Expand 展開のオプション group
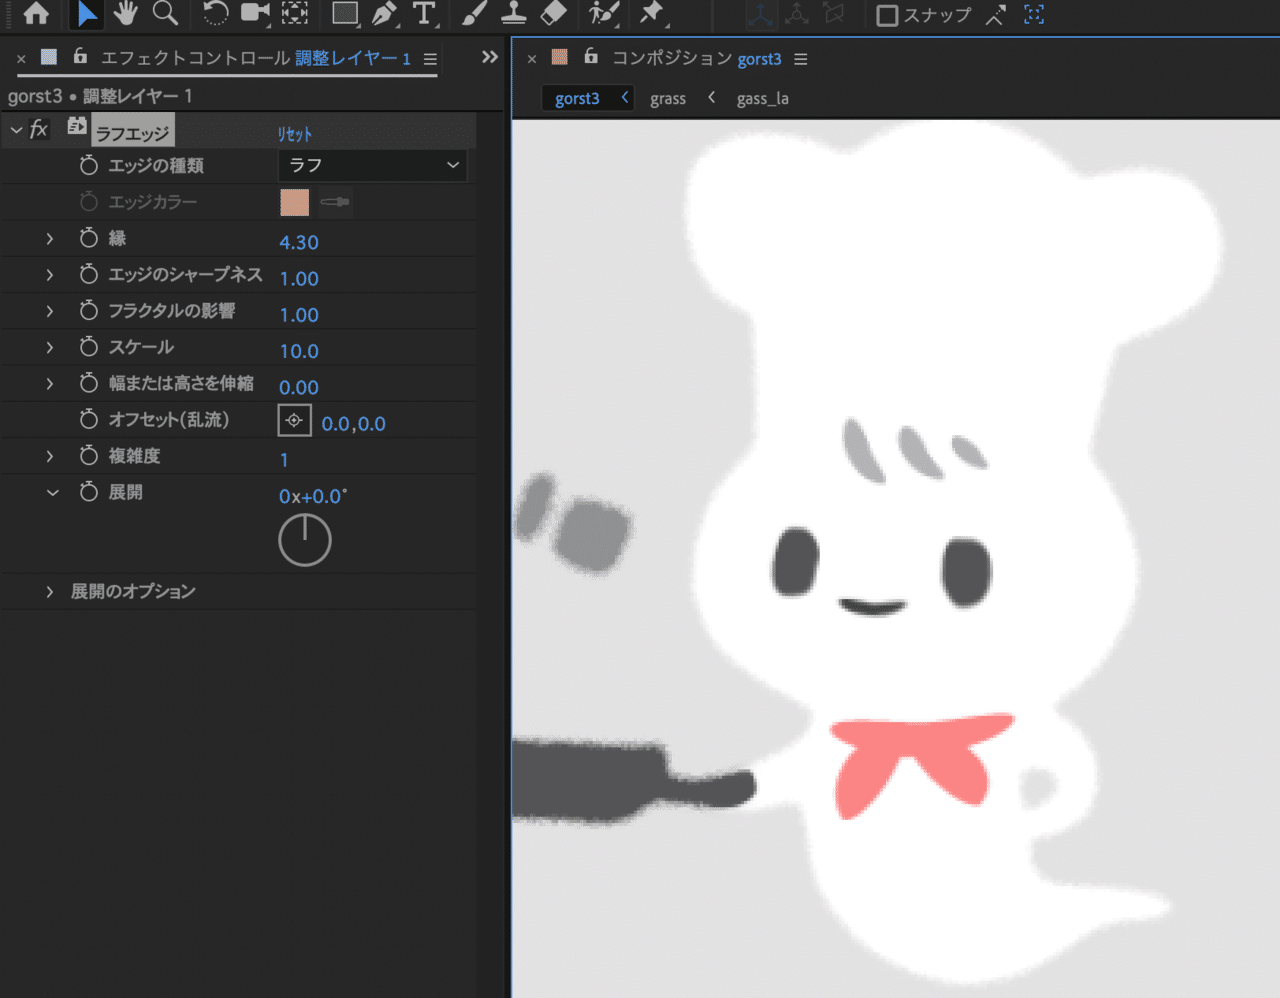This screenshot has width=1280, height=998. 49,592
